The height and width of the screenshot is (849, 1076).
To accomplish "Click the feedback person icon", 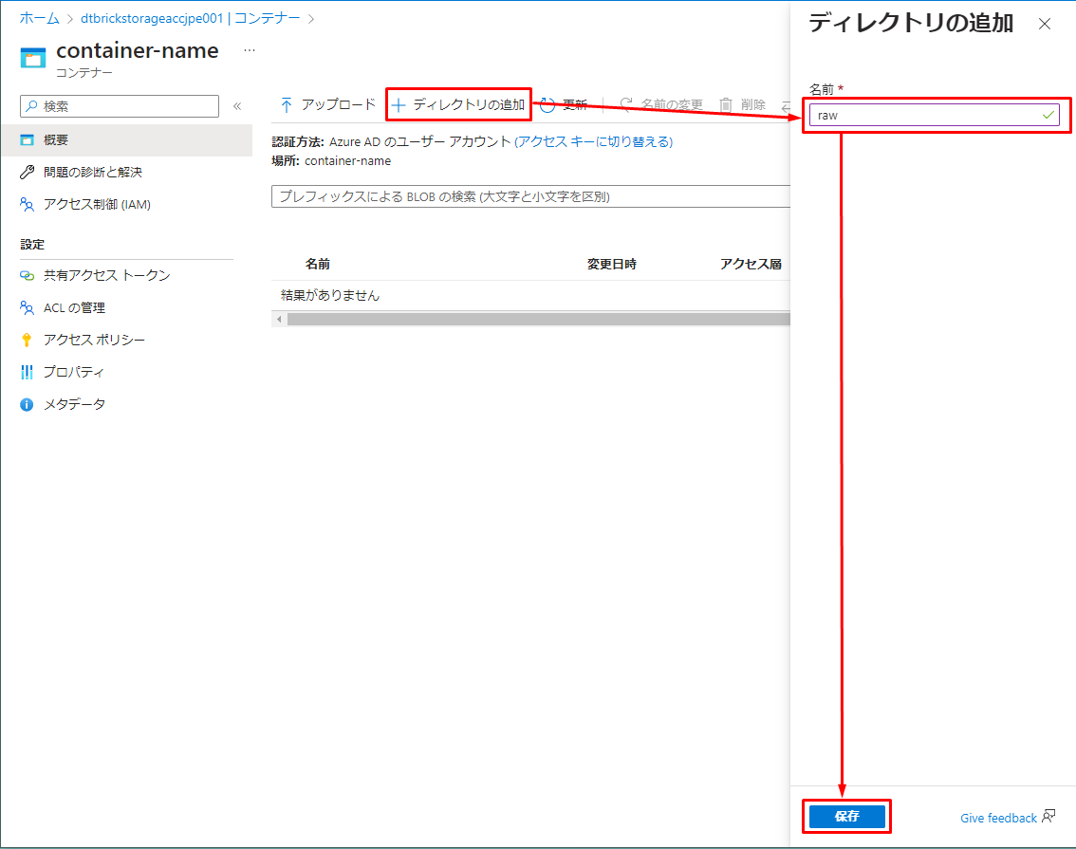I will coord(1049,816).
